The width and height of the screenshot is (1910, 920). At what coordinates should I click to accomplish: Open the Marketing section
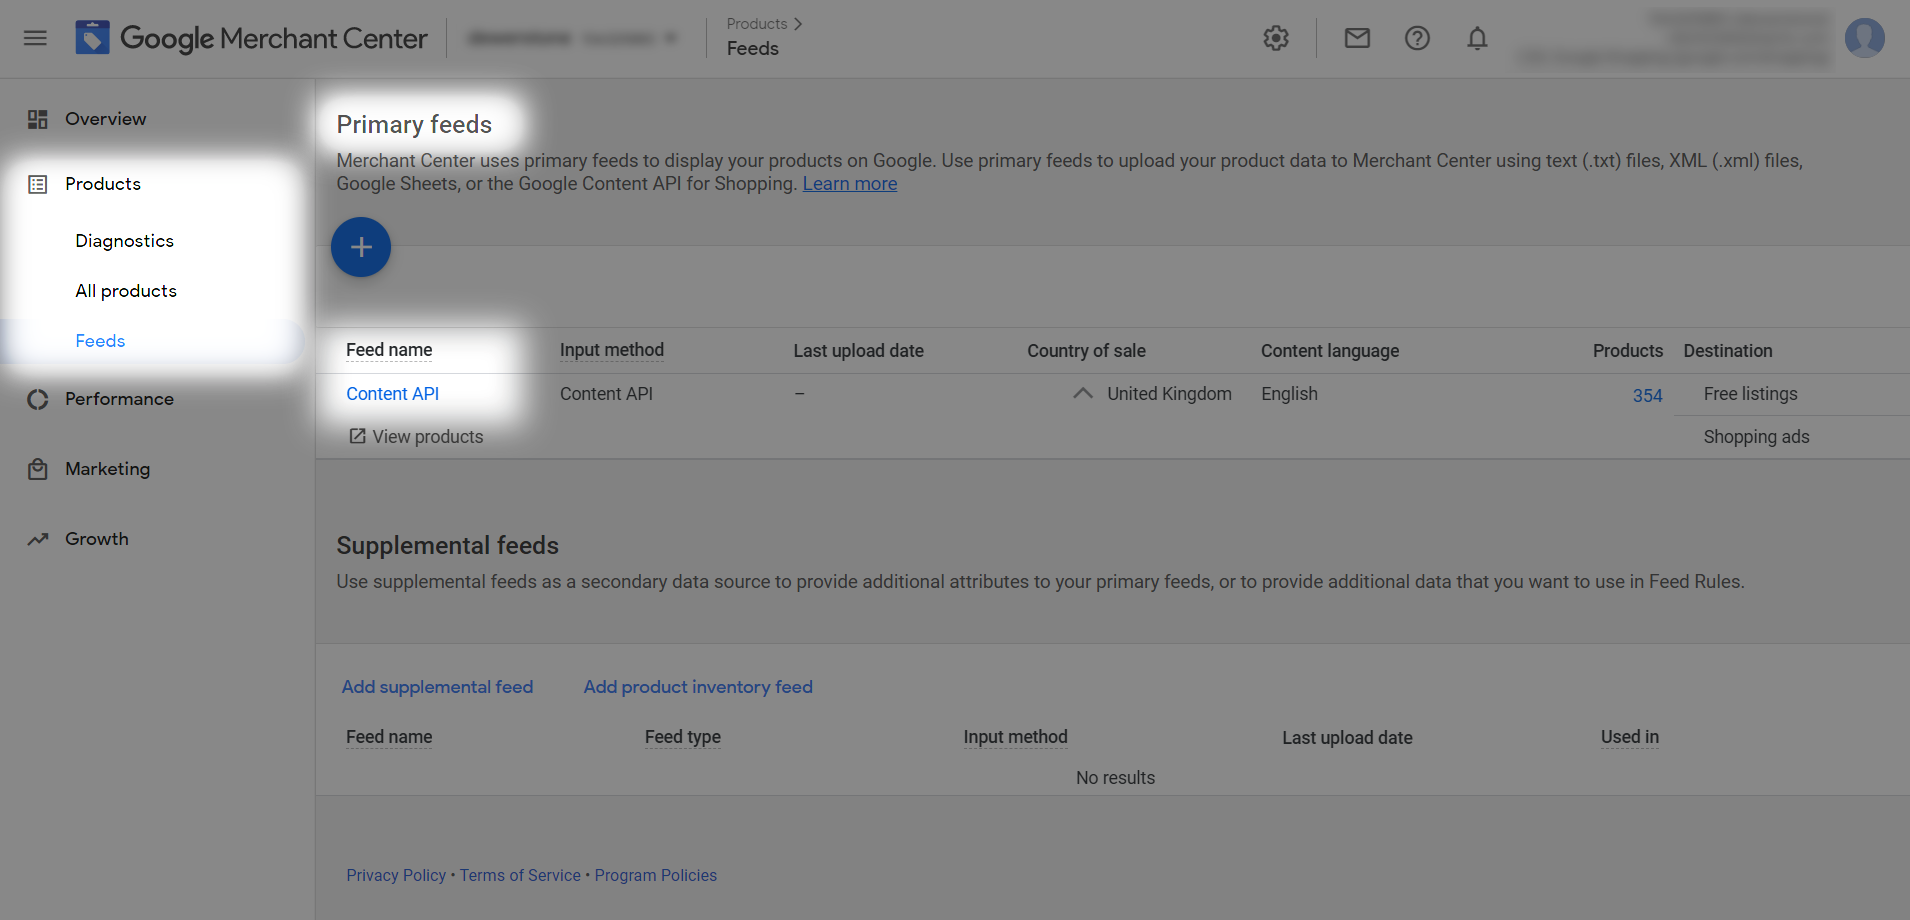pos(108,469)
